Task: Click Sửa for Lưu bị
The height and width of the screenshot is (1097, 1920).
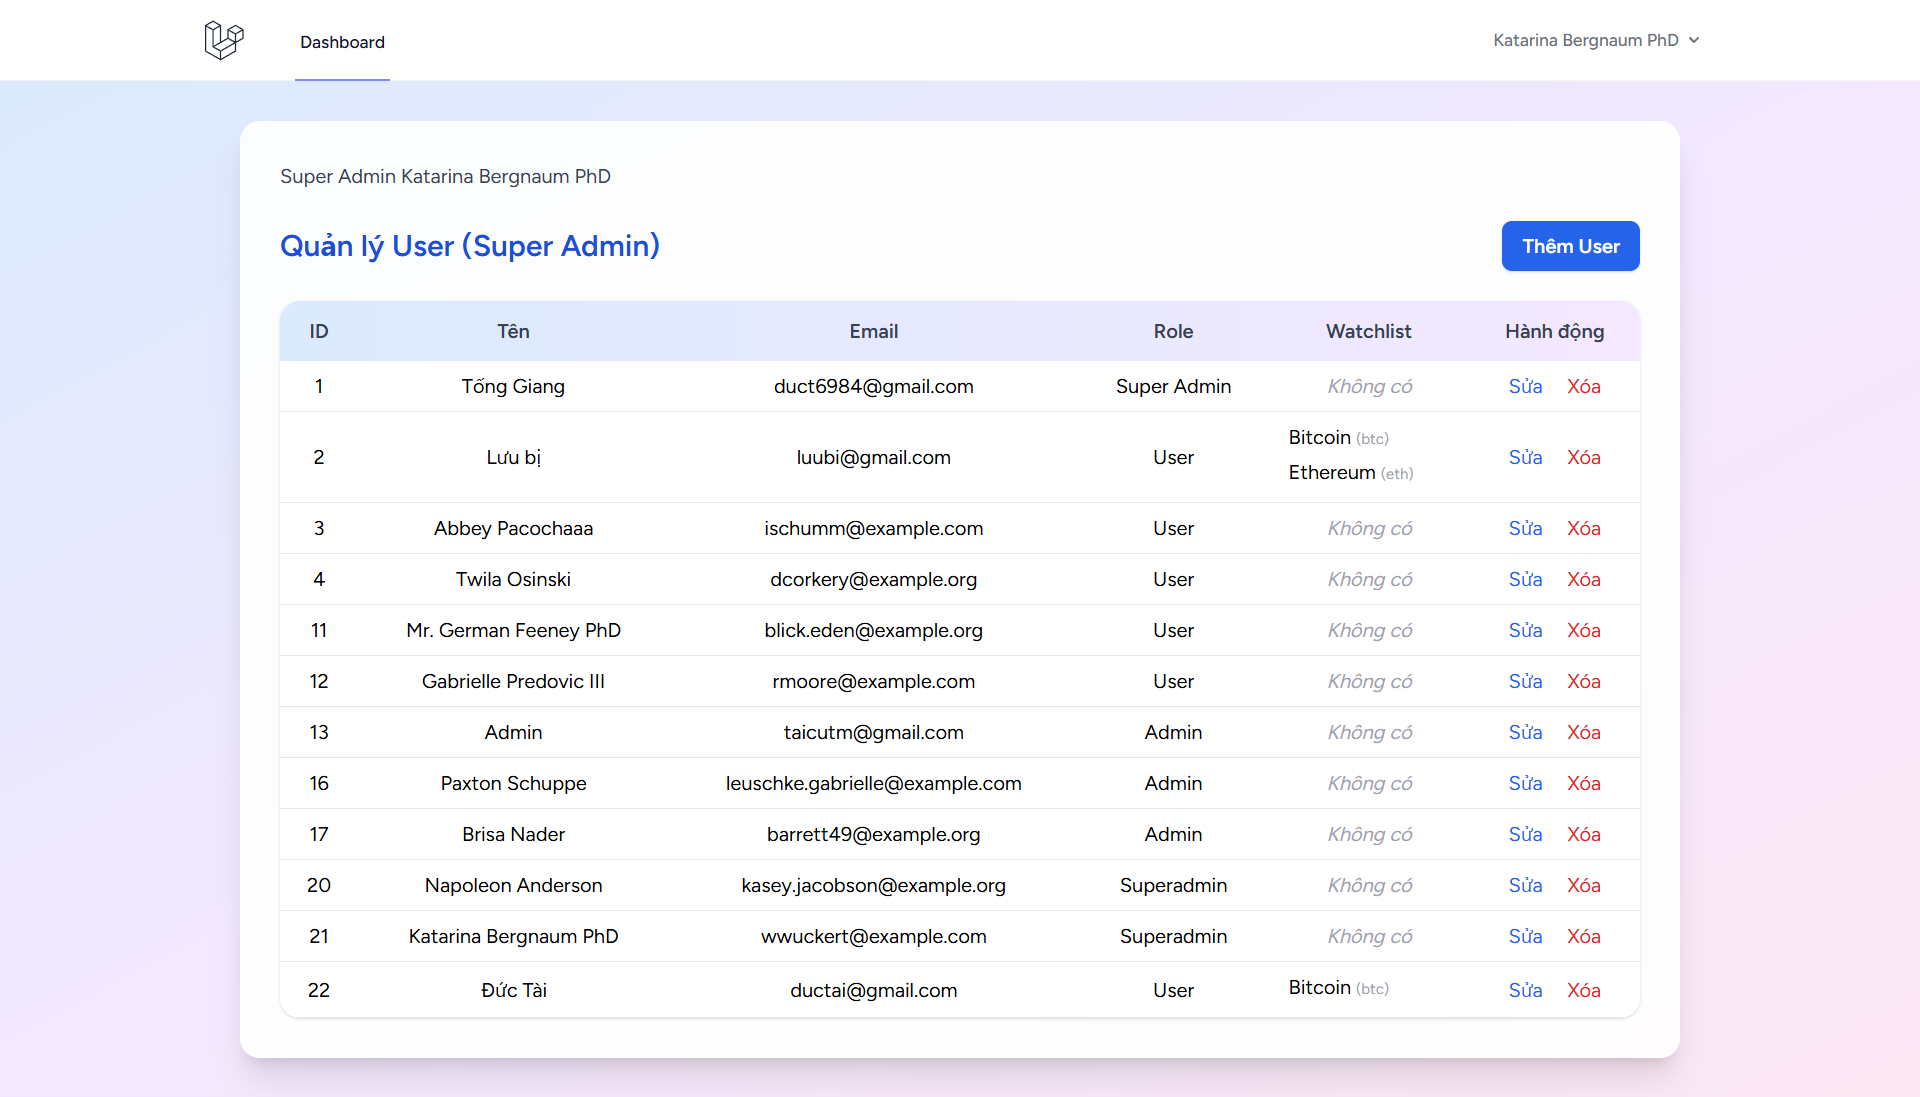Action: 1525,458
